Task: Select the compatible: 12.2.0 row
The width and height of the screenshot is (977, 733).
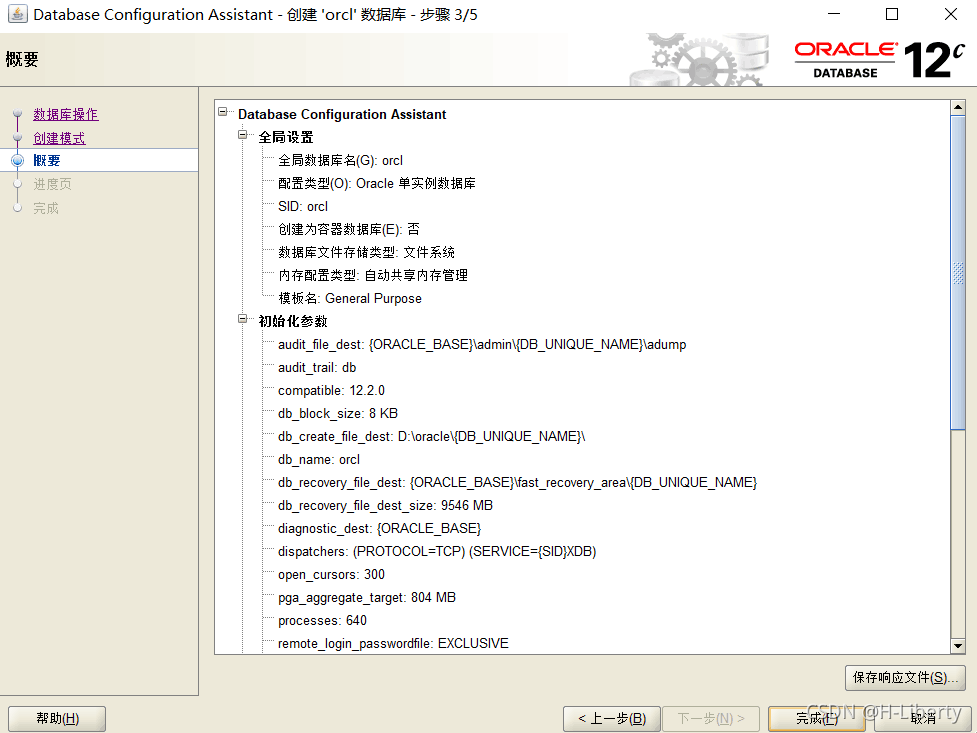Action: (x=331, y=391)
